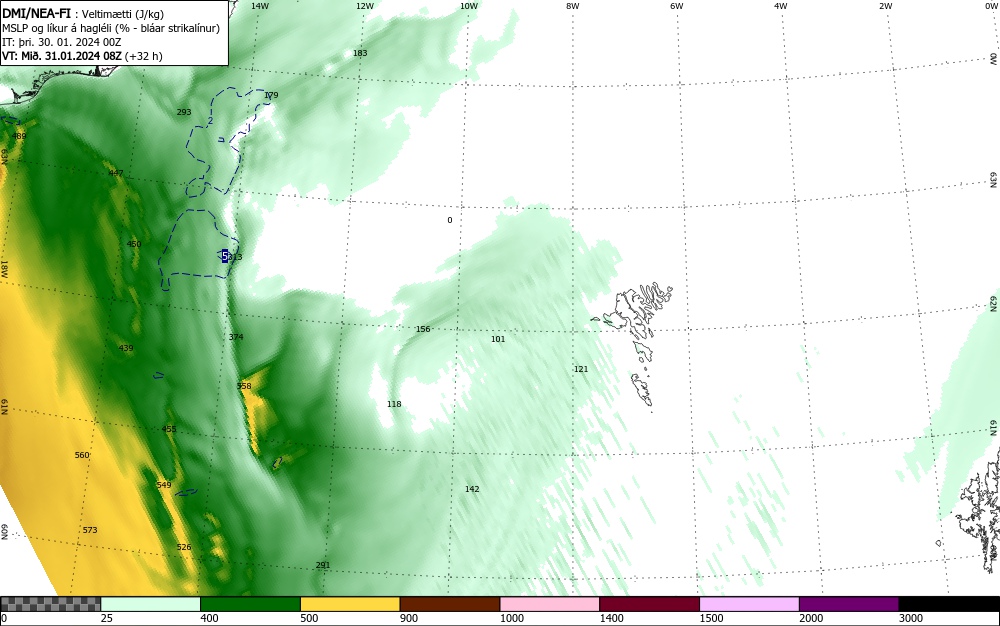Click the 12W longitude label
1000x626 pixels.
(364, 6)
